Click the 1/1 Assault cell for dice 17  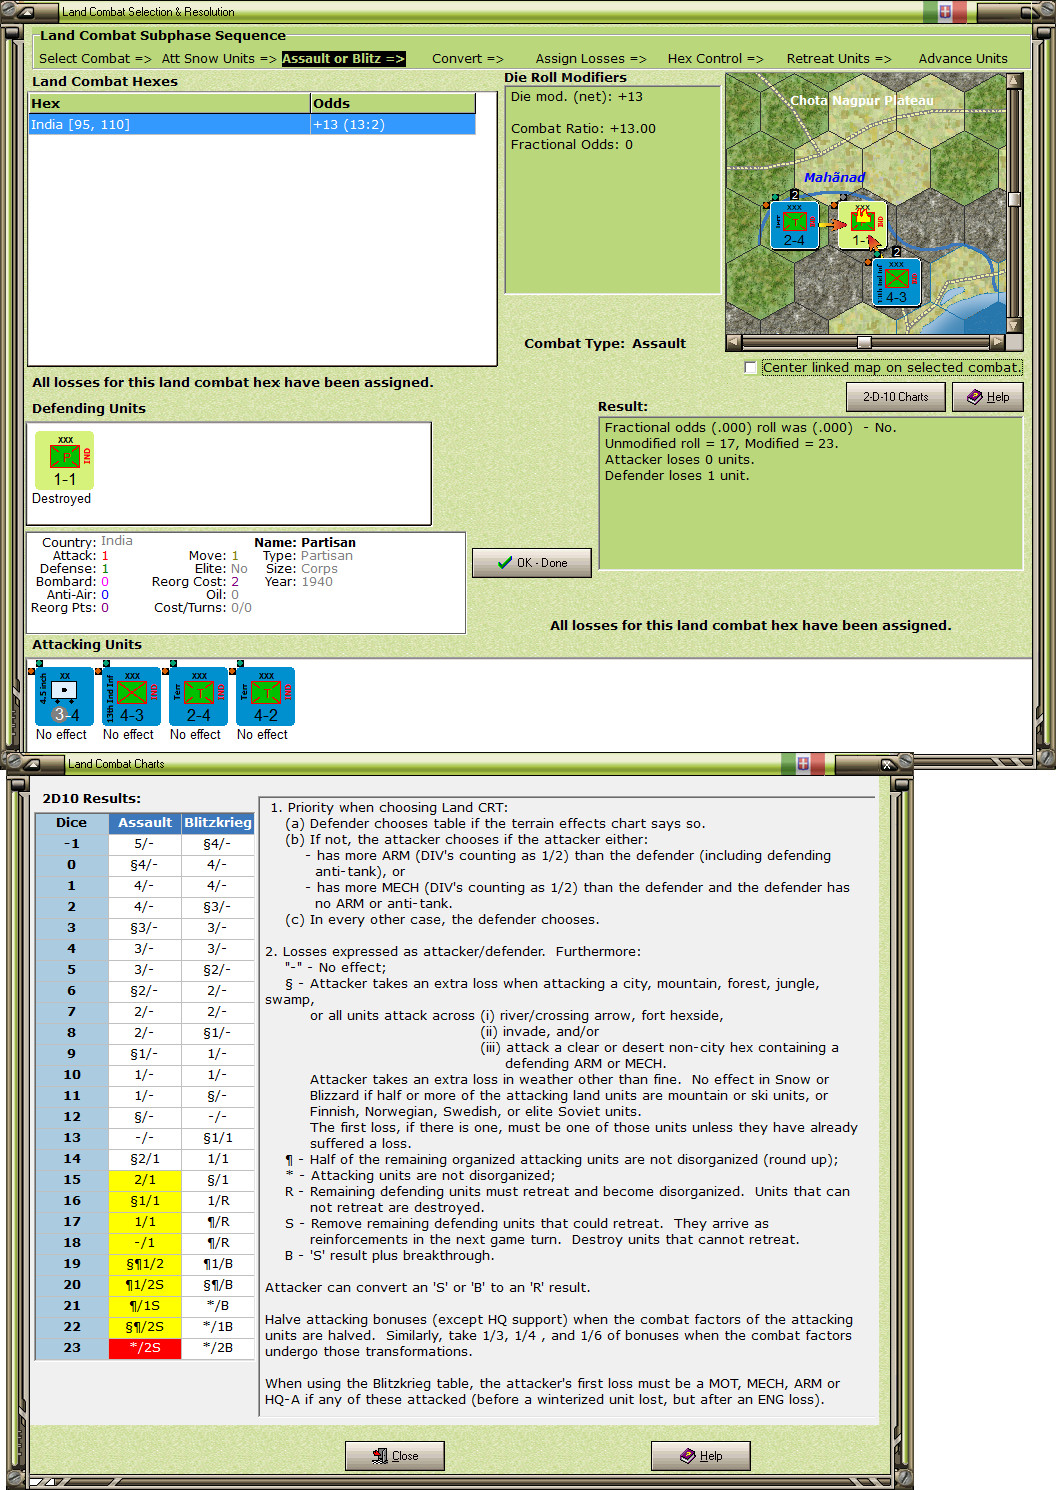(x=145, y=1222)
